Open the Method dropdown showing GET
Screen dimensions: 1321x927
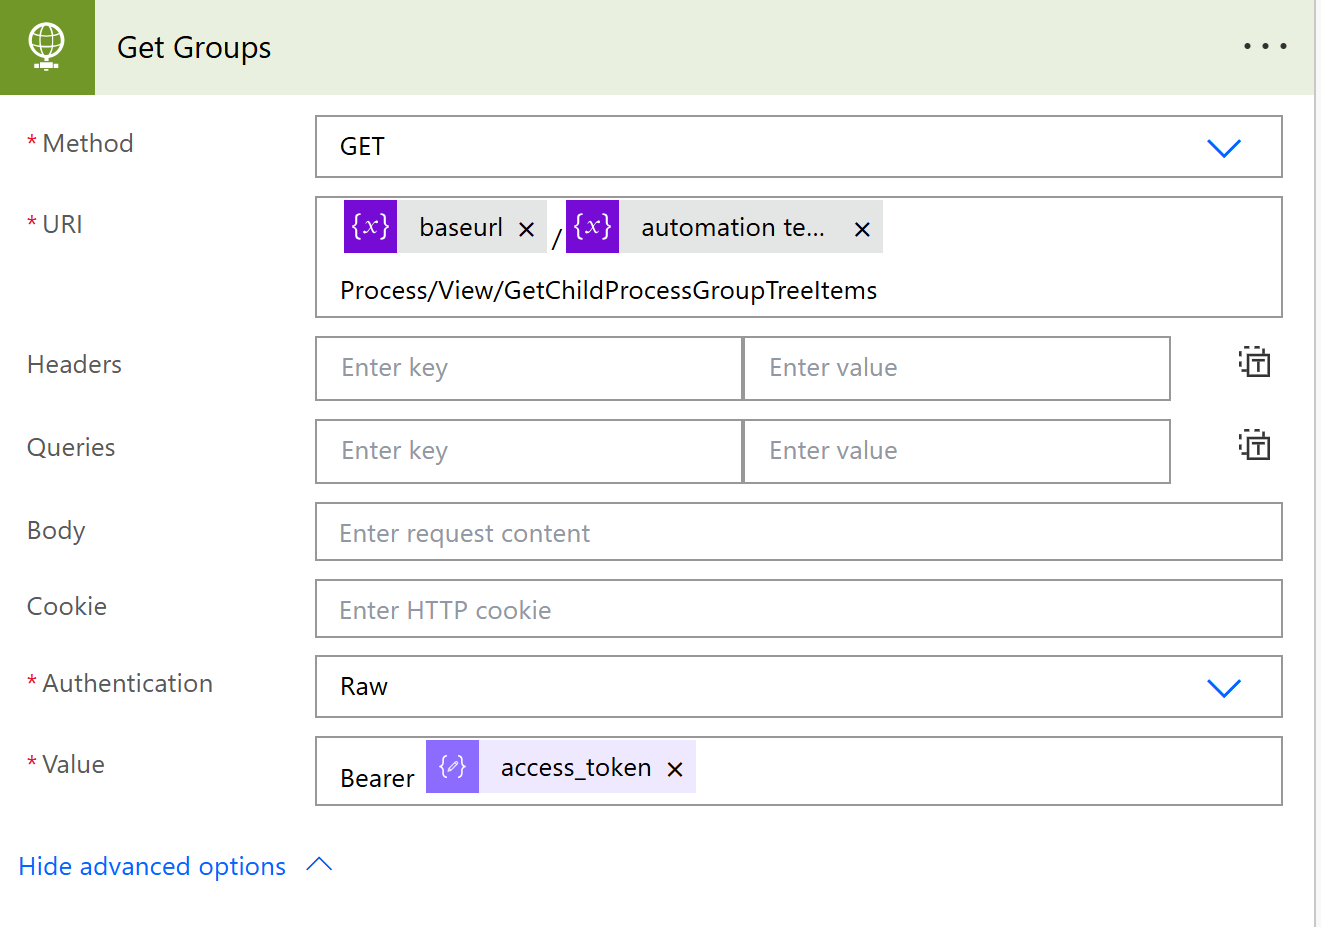click(x=1224, y=147)
